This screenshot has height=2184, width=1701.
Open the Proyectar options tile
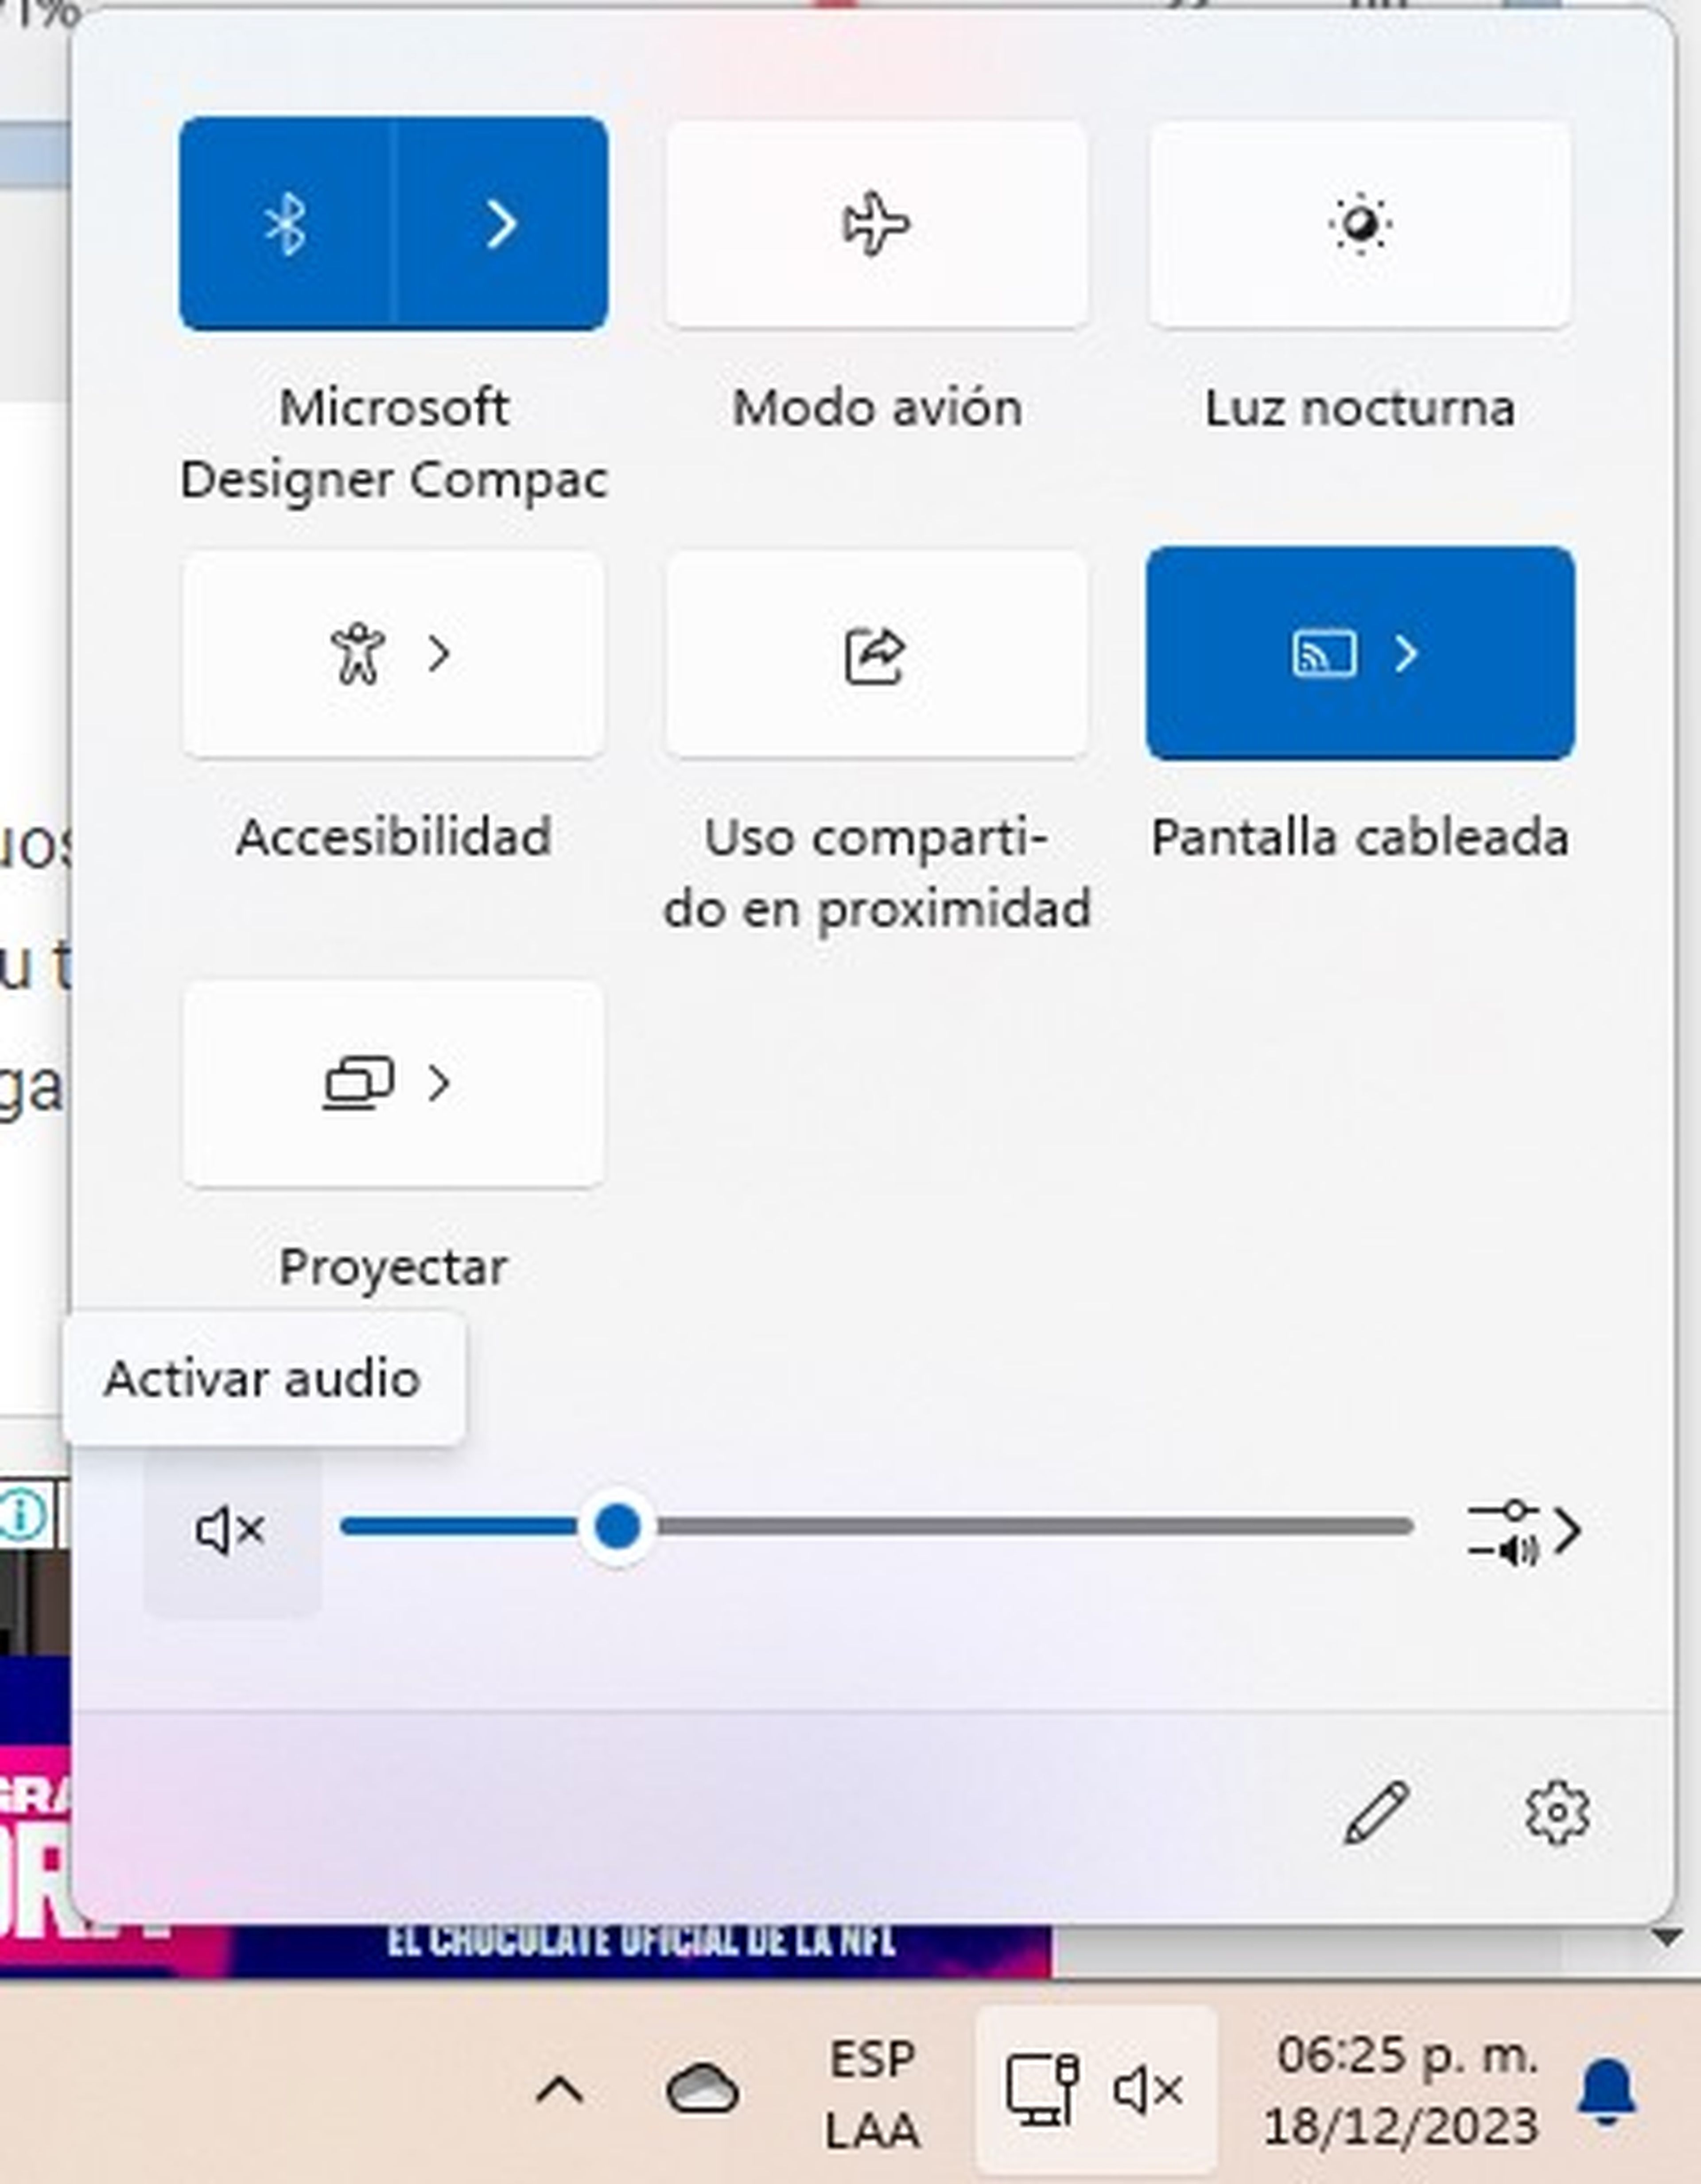[393, 1083]
